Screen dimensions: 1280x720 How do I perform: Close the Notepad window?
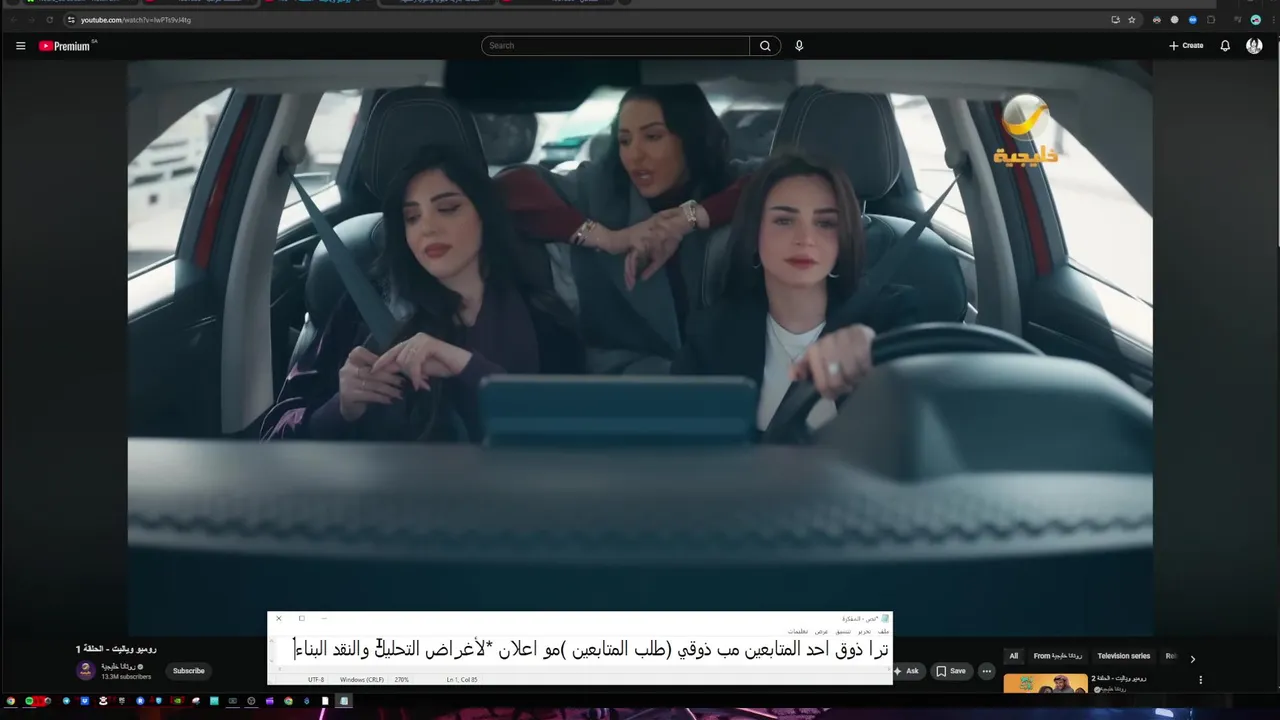point(279,618)
